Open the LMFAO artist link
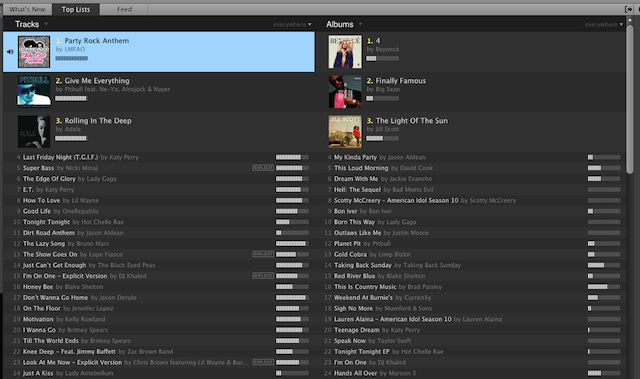The image size is (640, 379). point(74,49)
